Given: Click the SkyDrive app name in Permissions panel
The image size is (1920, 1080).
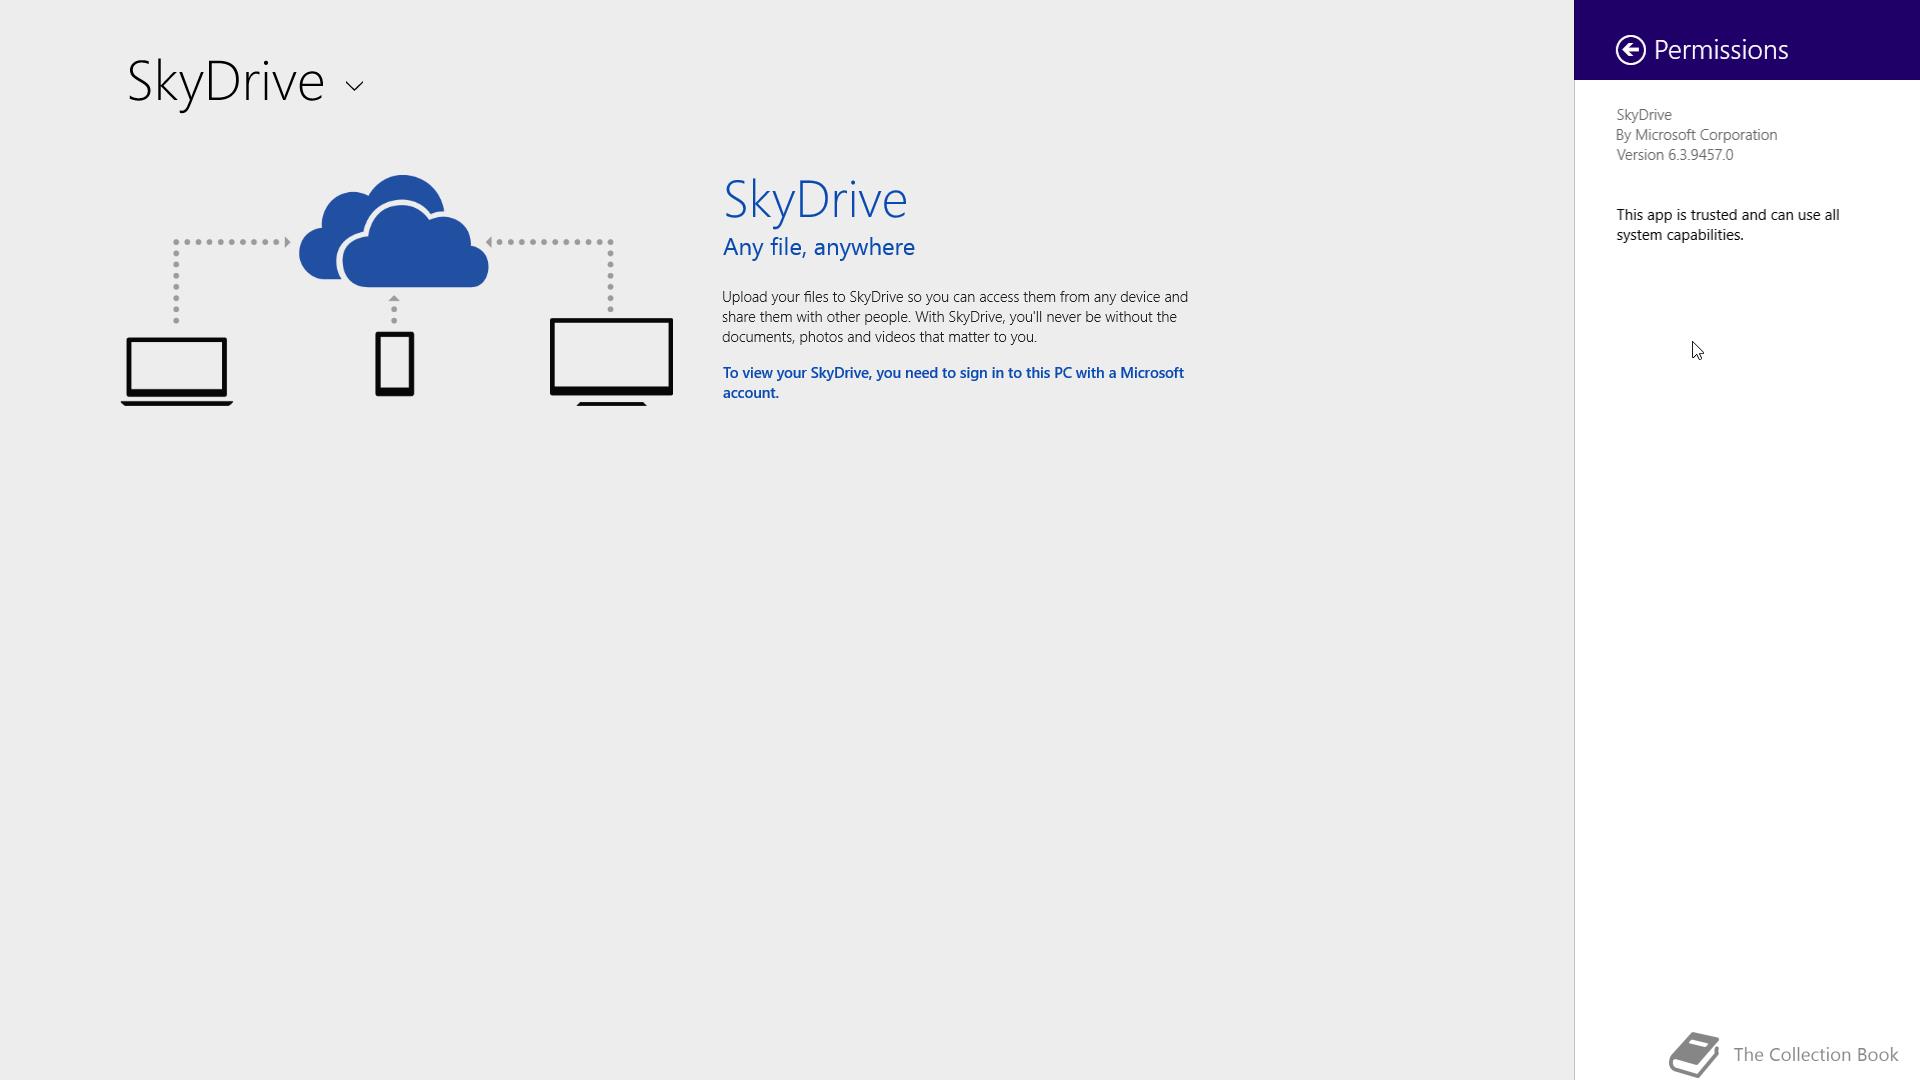Looking at the screenshot, I should coord(1643,115).
